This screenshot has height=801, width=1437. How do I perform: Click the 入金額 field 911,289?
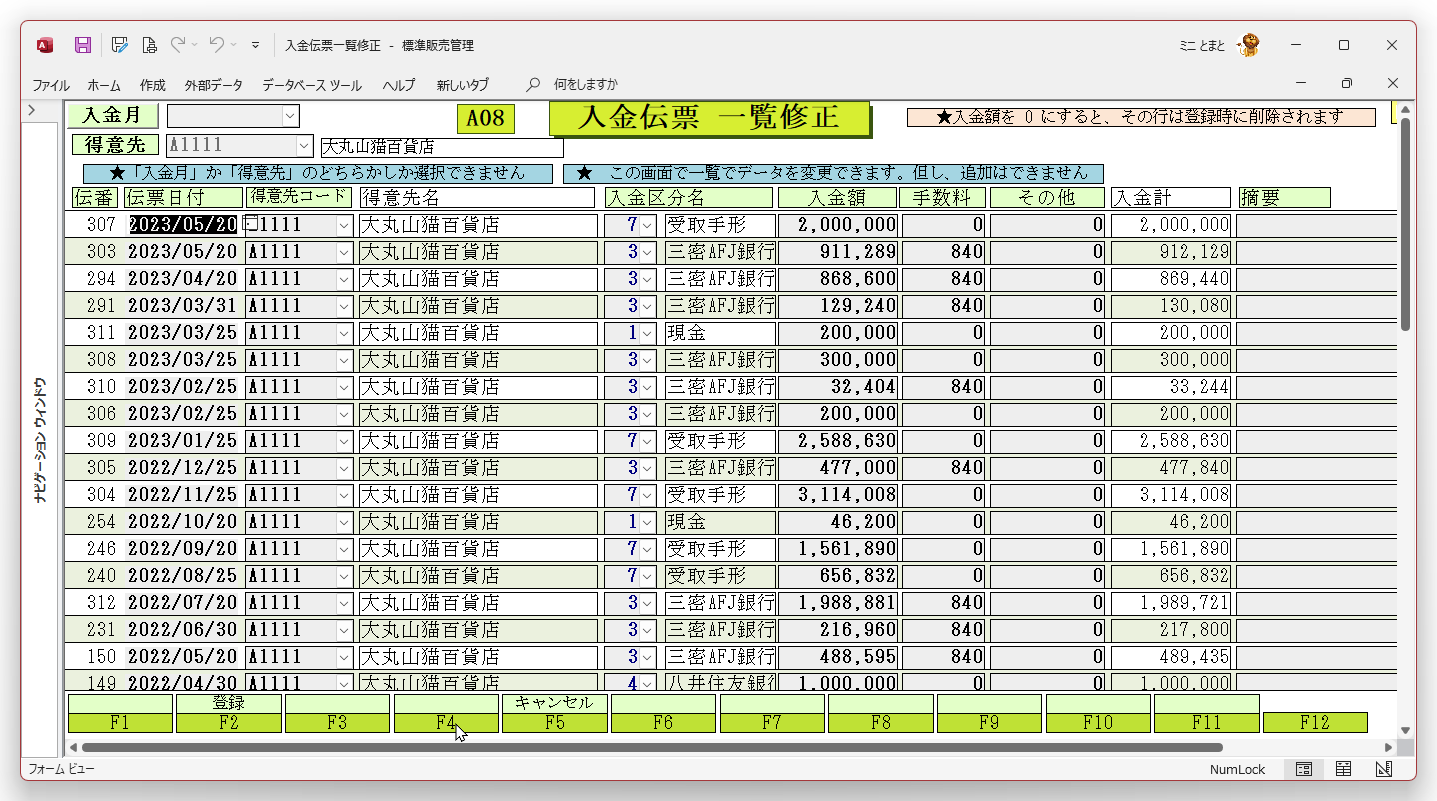[x=838, y=252]
